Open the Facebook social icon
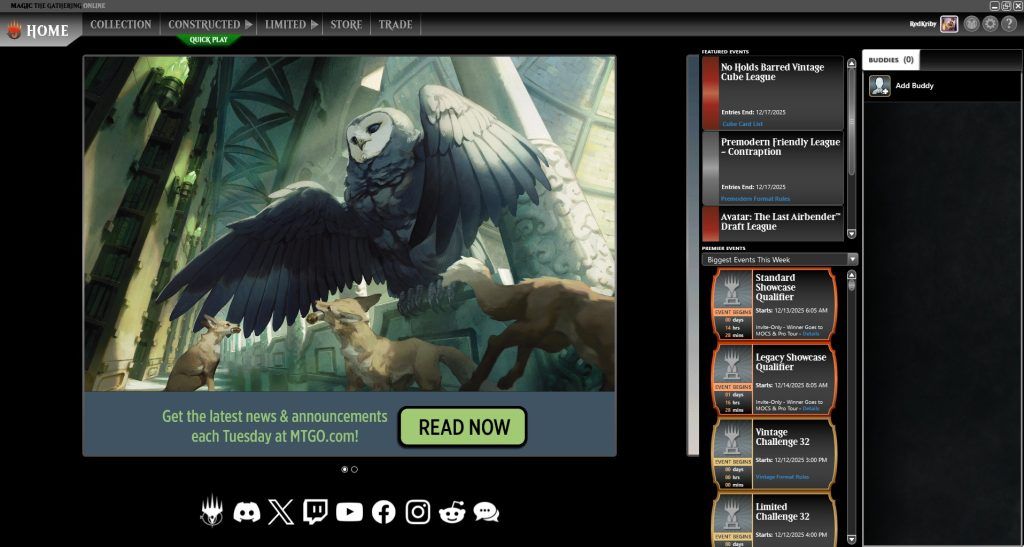The width and height of the screenshot is (1024, 547). (x=383, y=512)
